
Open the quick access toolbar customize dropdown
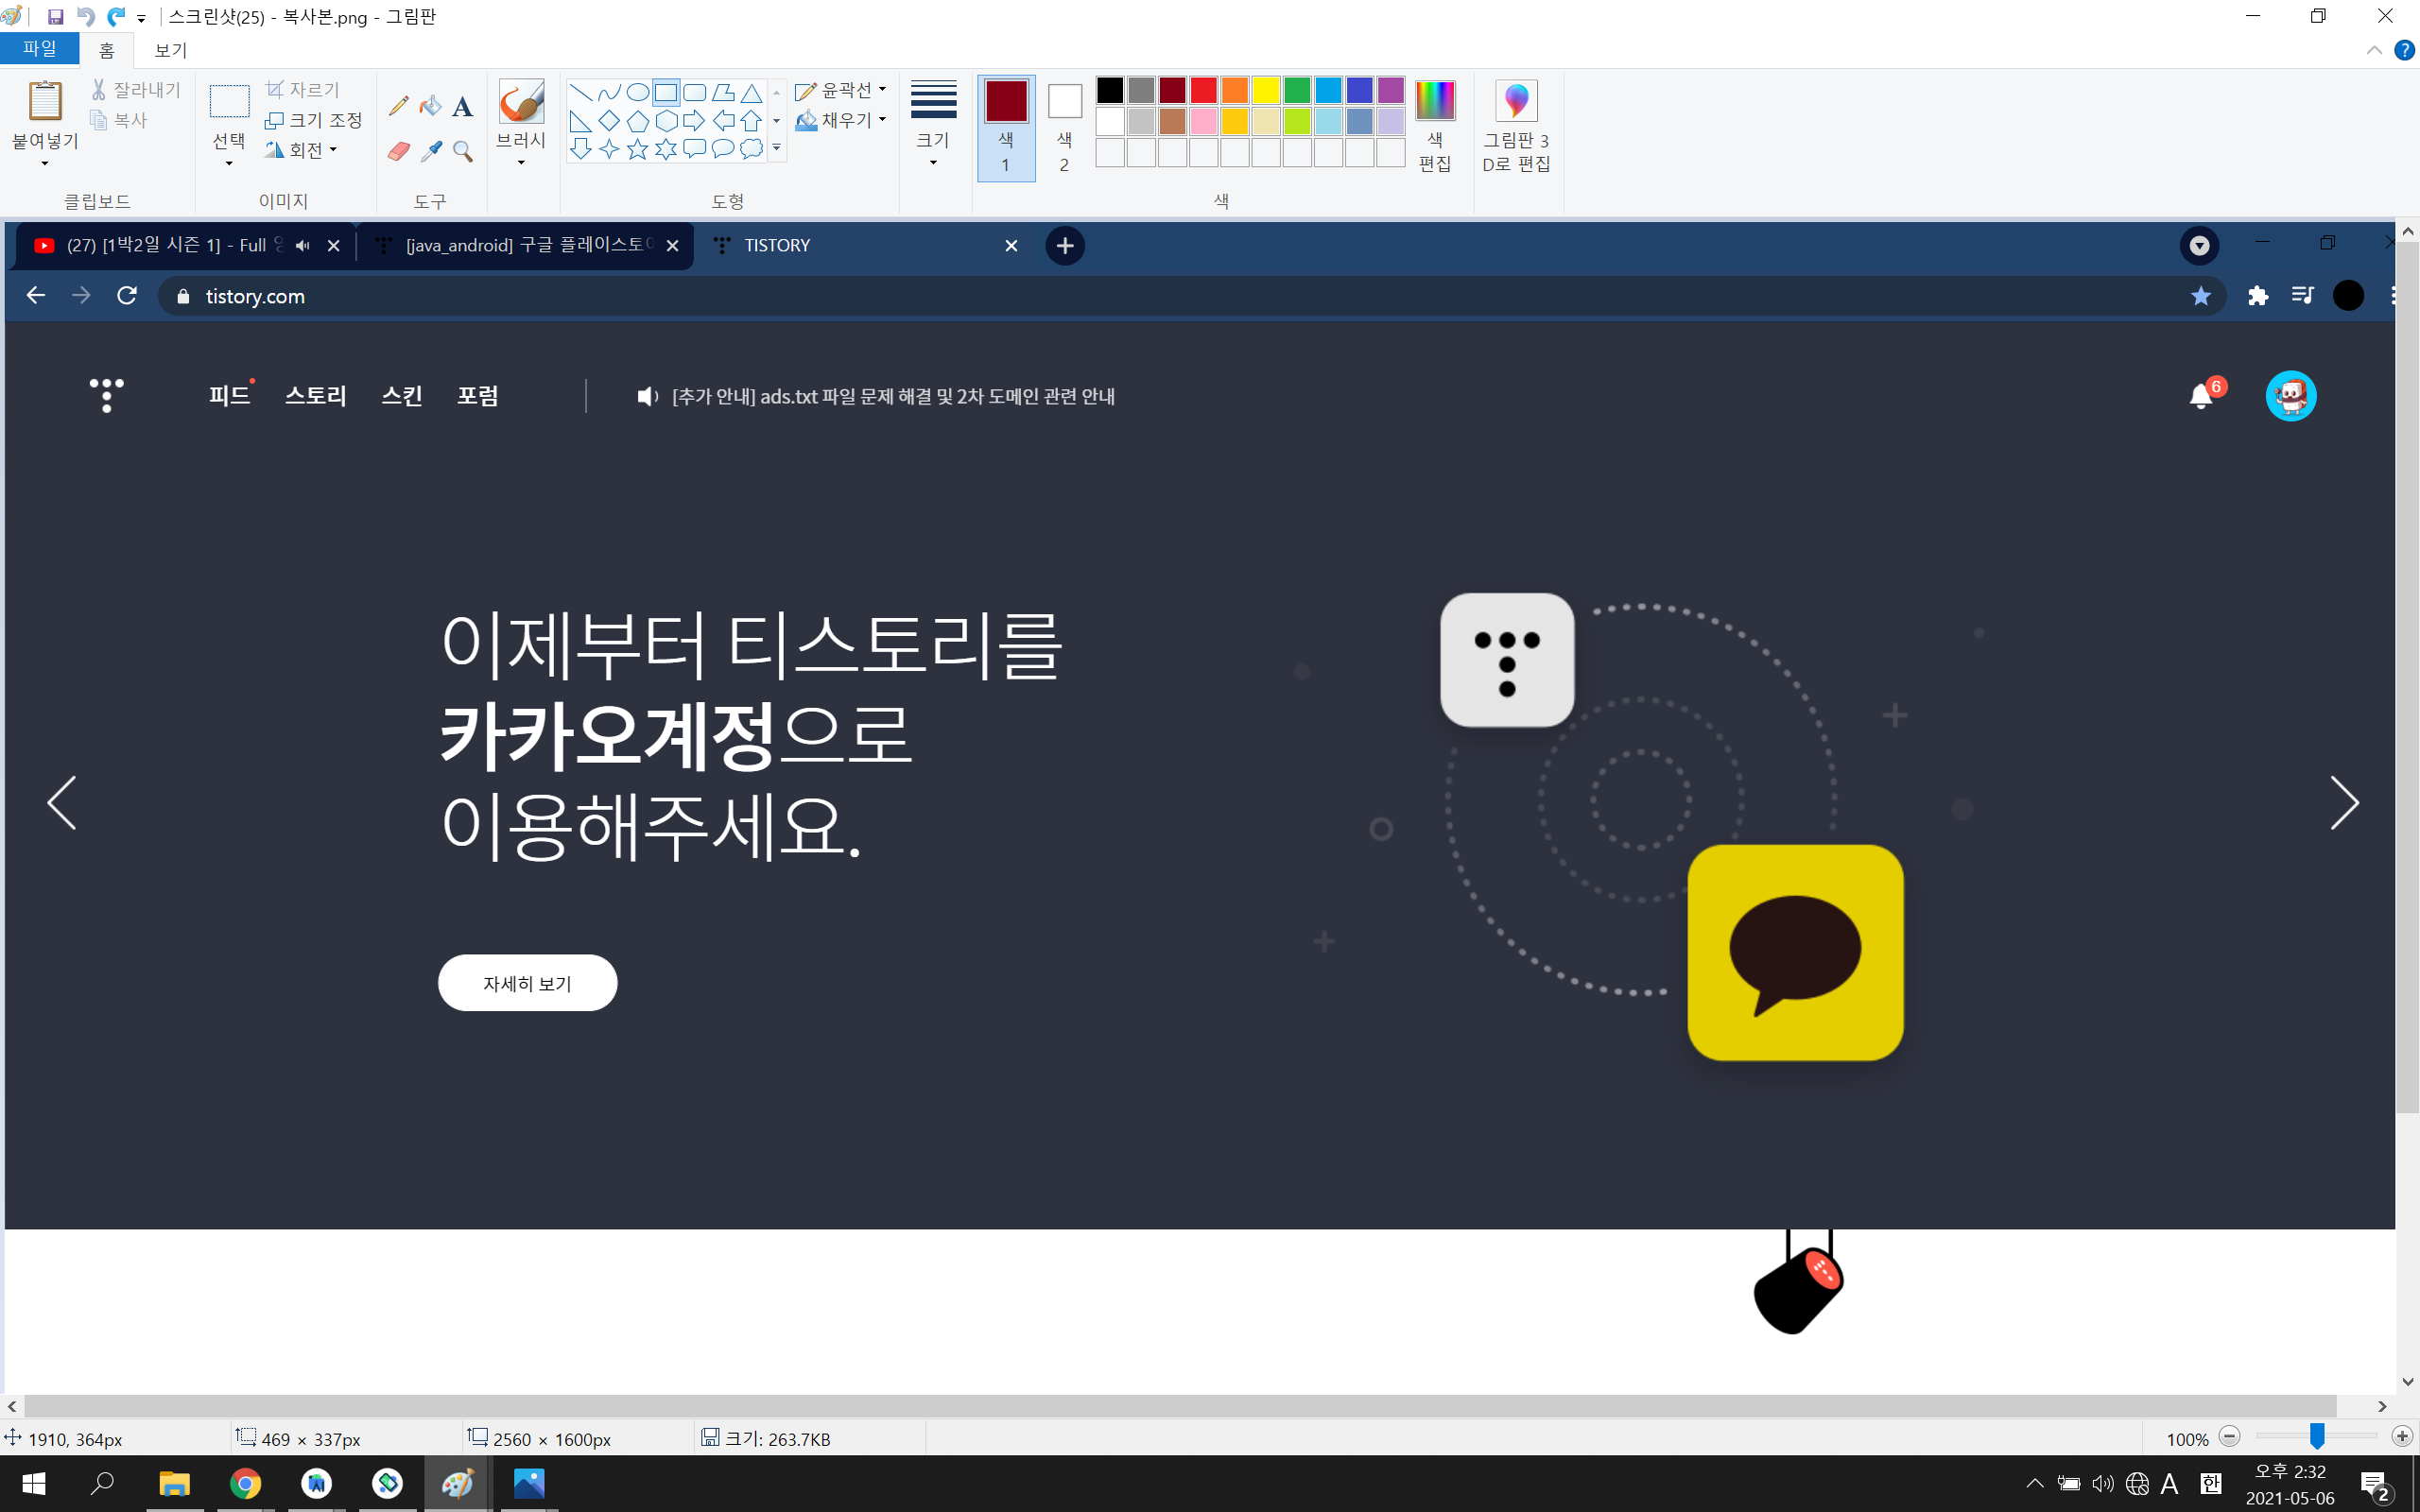tap(141, 18)
